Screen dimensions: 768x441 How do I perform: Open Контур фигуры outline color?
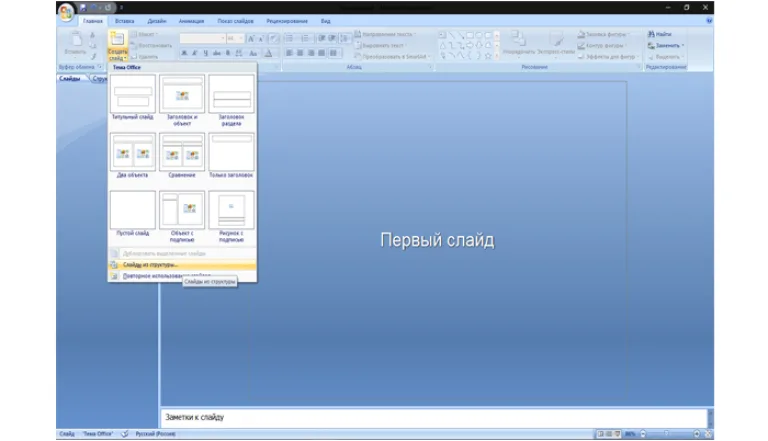tap(602, 46)
